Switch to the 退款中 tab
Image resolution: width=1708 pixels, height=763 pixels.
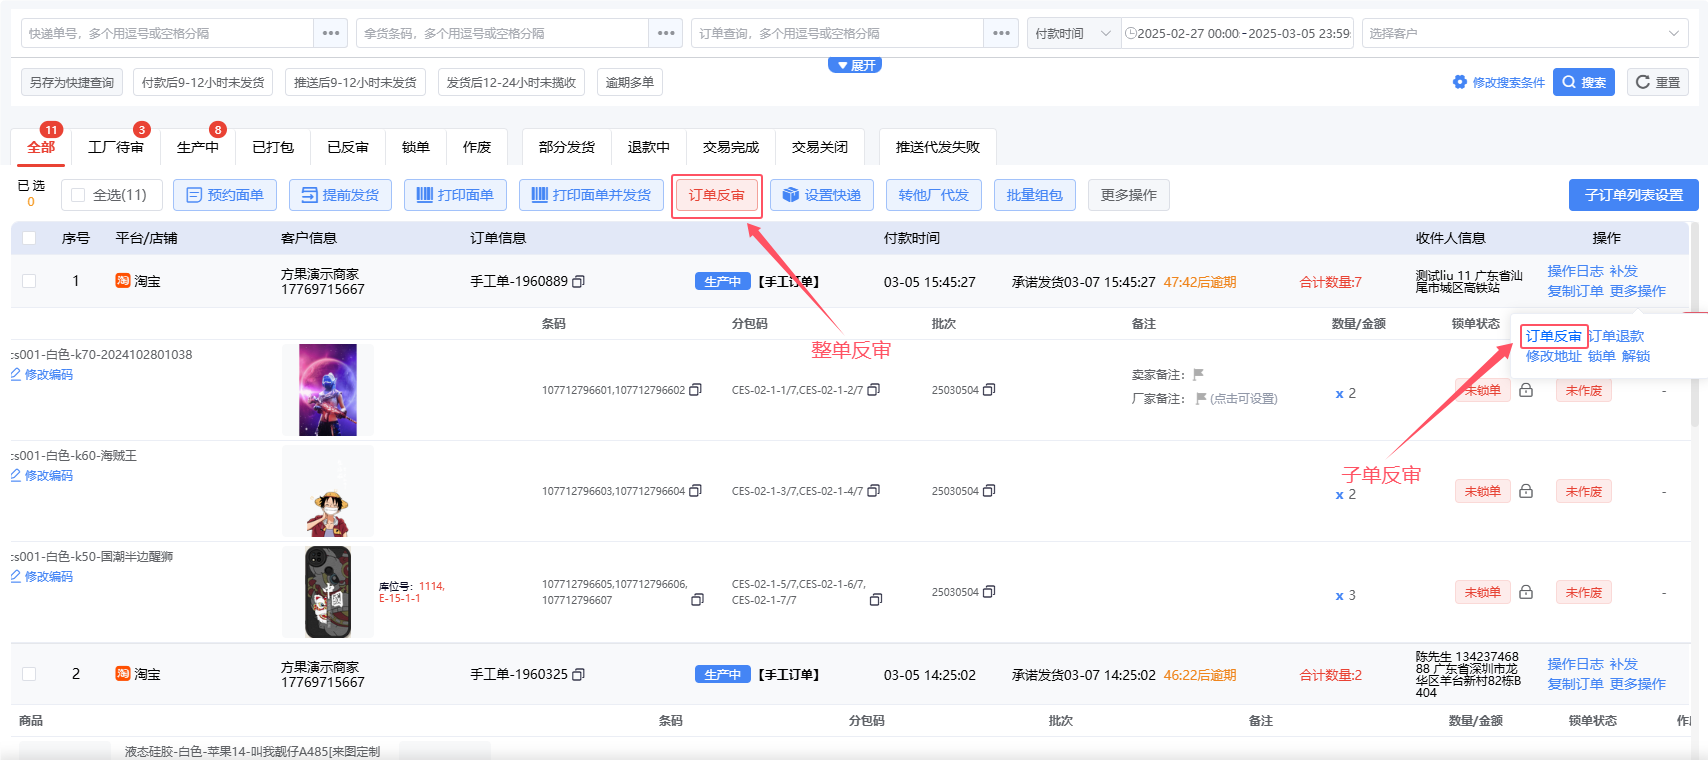[648, 147]
